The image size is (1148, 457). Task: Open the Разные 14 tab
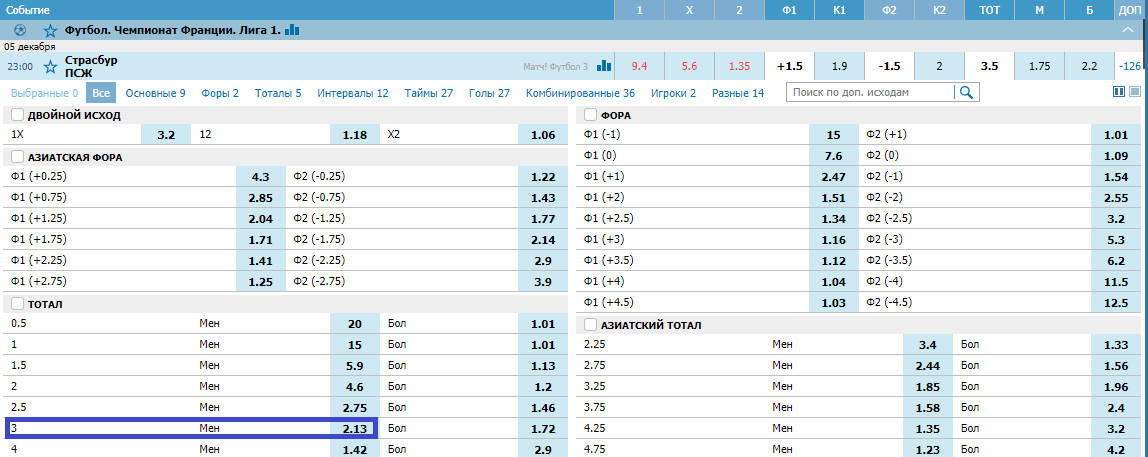click(737, 93)
